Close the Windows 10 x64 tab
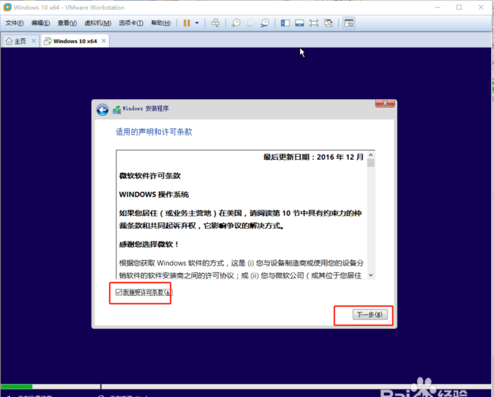 (x=104, y=41)
